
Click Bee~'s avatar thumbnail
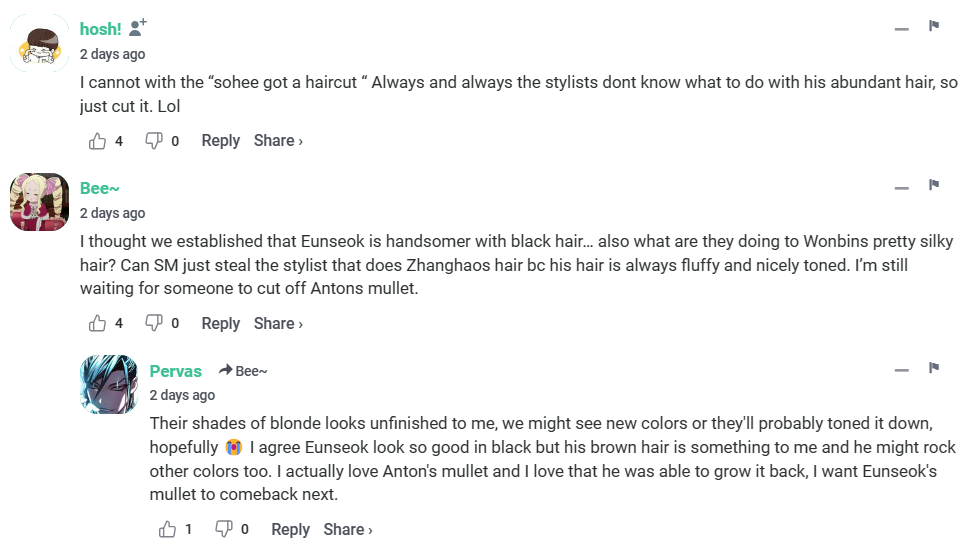point(39,202)
